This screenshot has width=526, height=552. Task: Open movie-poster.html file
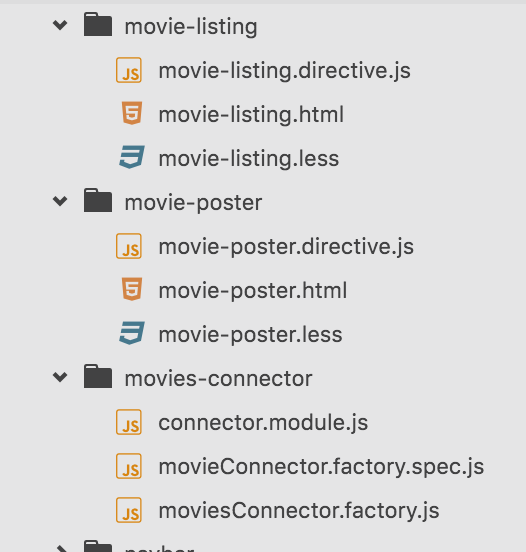point(253,291)
